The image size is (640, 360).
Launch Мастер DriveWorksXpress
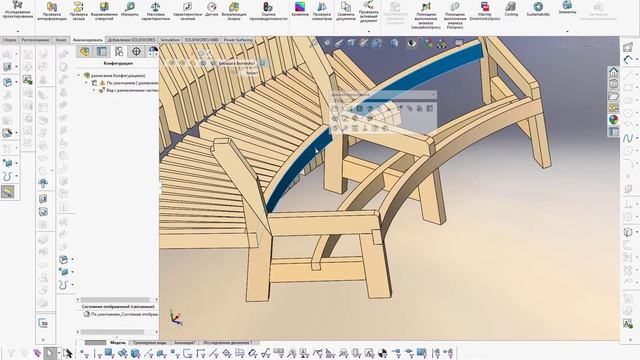tap(484, 11)
